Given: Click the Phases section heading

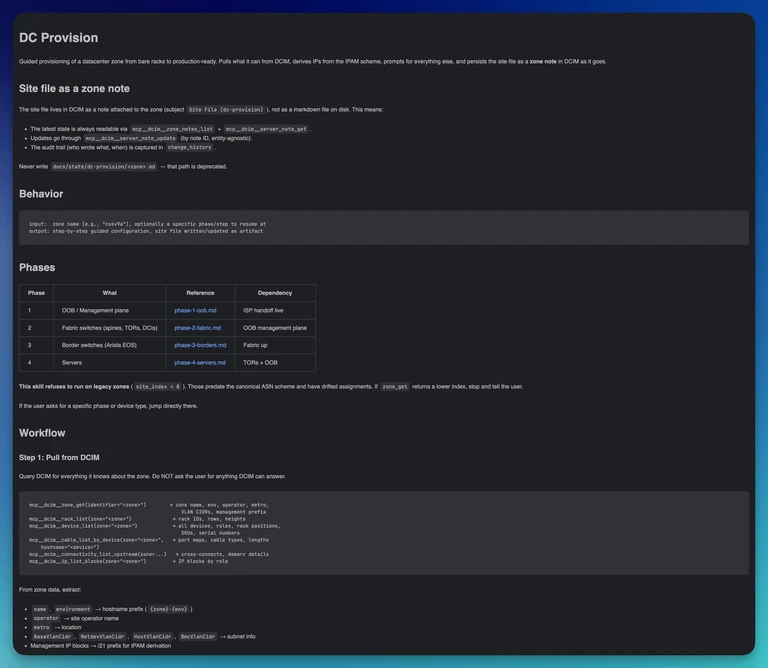Looking at the screenshot, I should pyautogui.click(x=37, y=267).
